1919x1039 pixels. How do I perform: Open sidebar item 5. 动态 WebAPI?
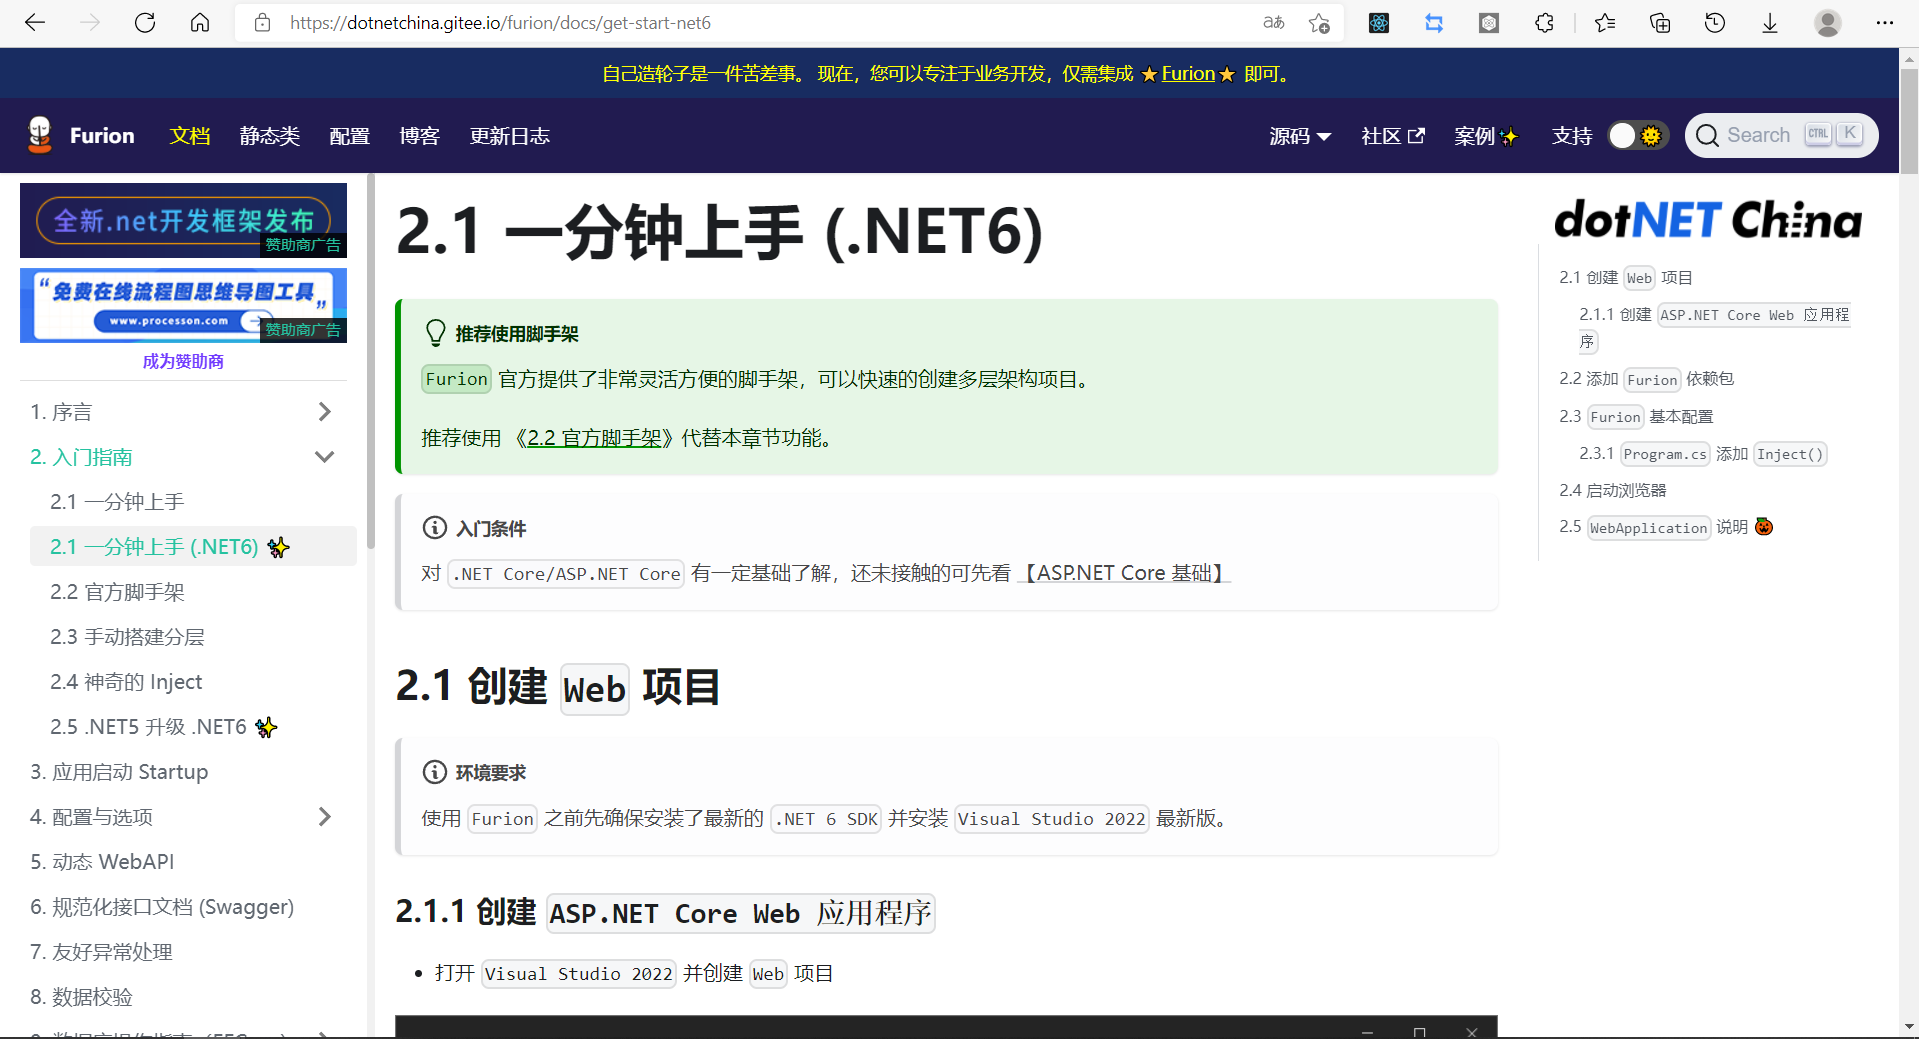[x=102, y=861]
